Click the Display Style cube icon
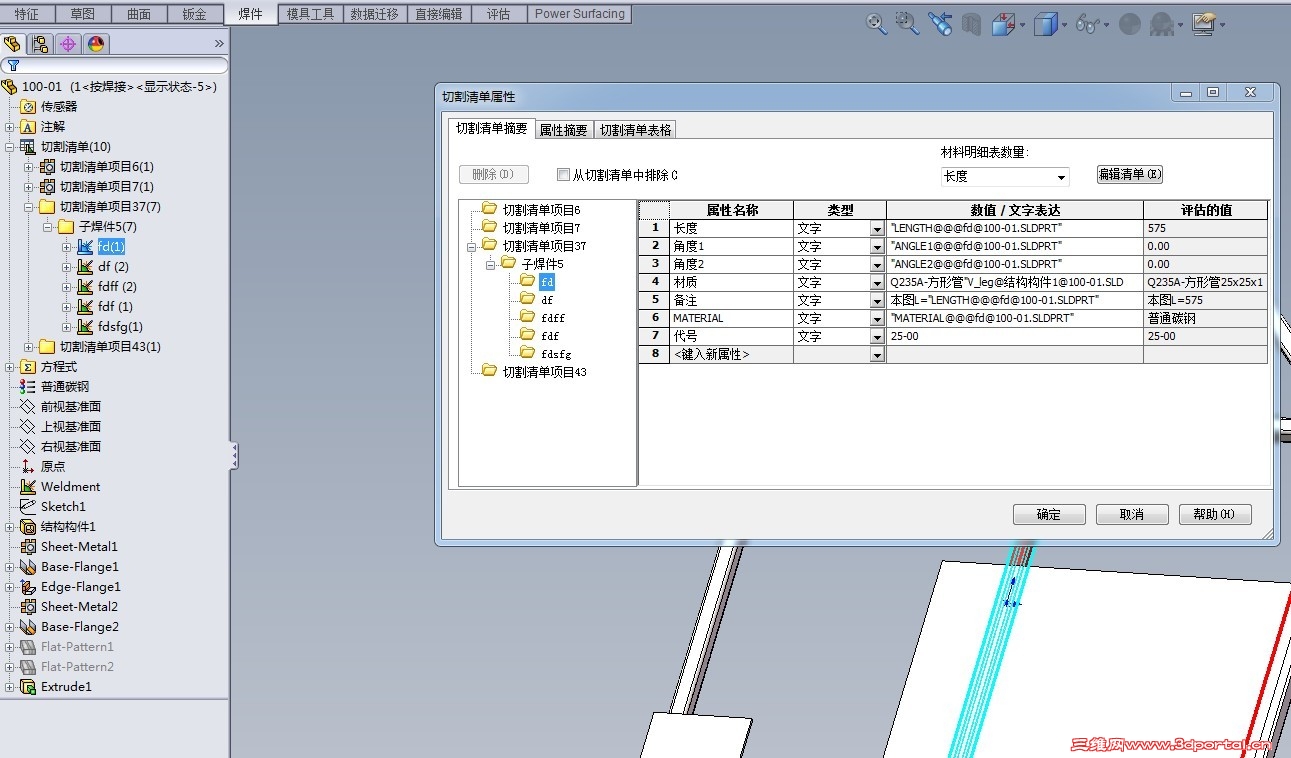This screenshot has width=1291, height=758. click(1045, 24)
